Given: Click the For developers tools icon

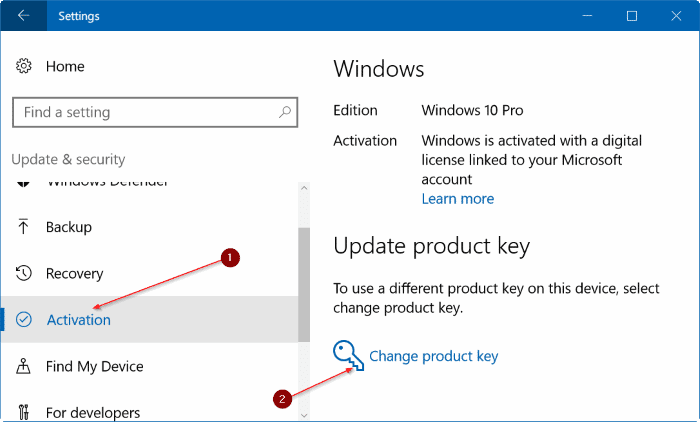Looking at the screenshot, I should pyautogui.click(x=24, y=411).
